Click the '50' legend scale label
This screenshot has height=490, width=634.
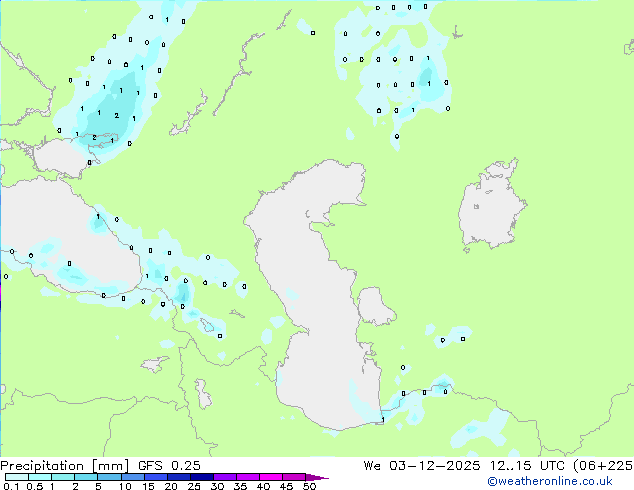[x=309, y=486]
